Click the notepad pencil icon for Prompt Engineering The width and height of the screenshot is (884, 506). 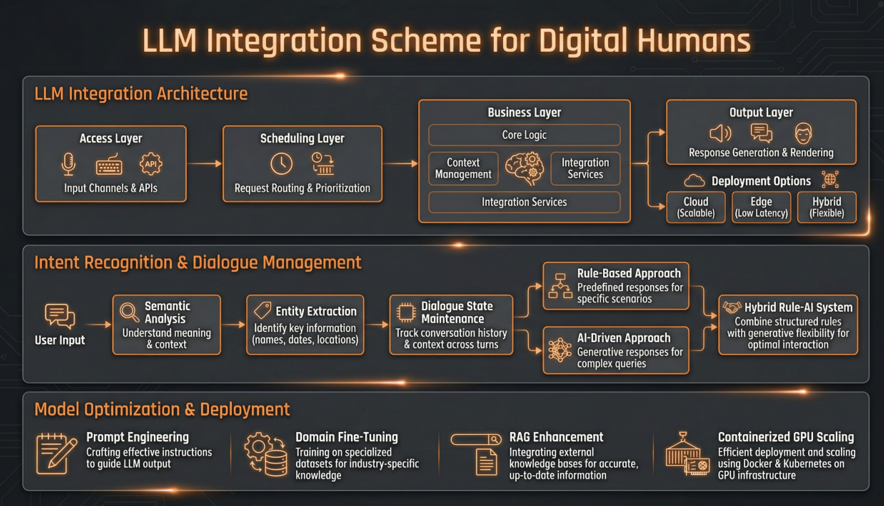(56, 454)
